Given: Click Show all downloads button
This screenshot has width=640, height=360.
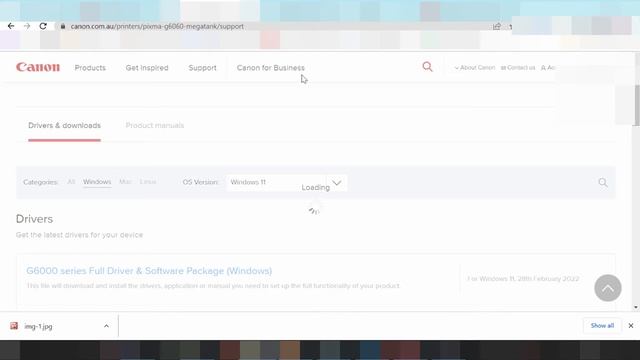Looking at the screenshot, I should [x=602, y=326].
